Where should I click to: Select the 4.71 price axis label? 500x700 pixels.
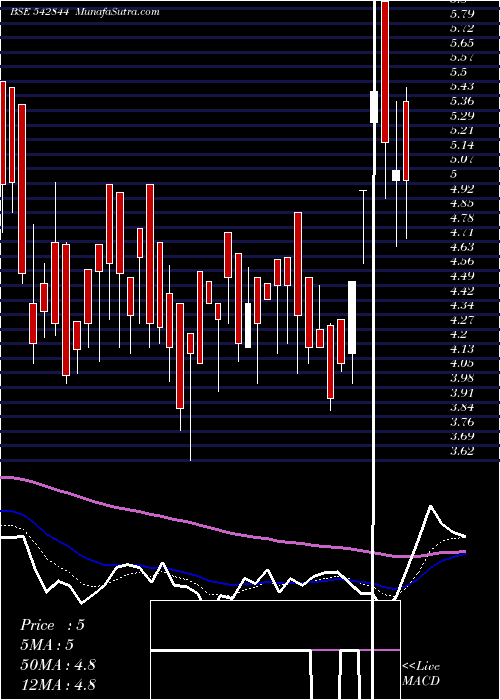[462, 233]
